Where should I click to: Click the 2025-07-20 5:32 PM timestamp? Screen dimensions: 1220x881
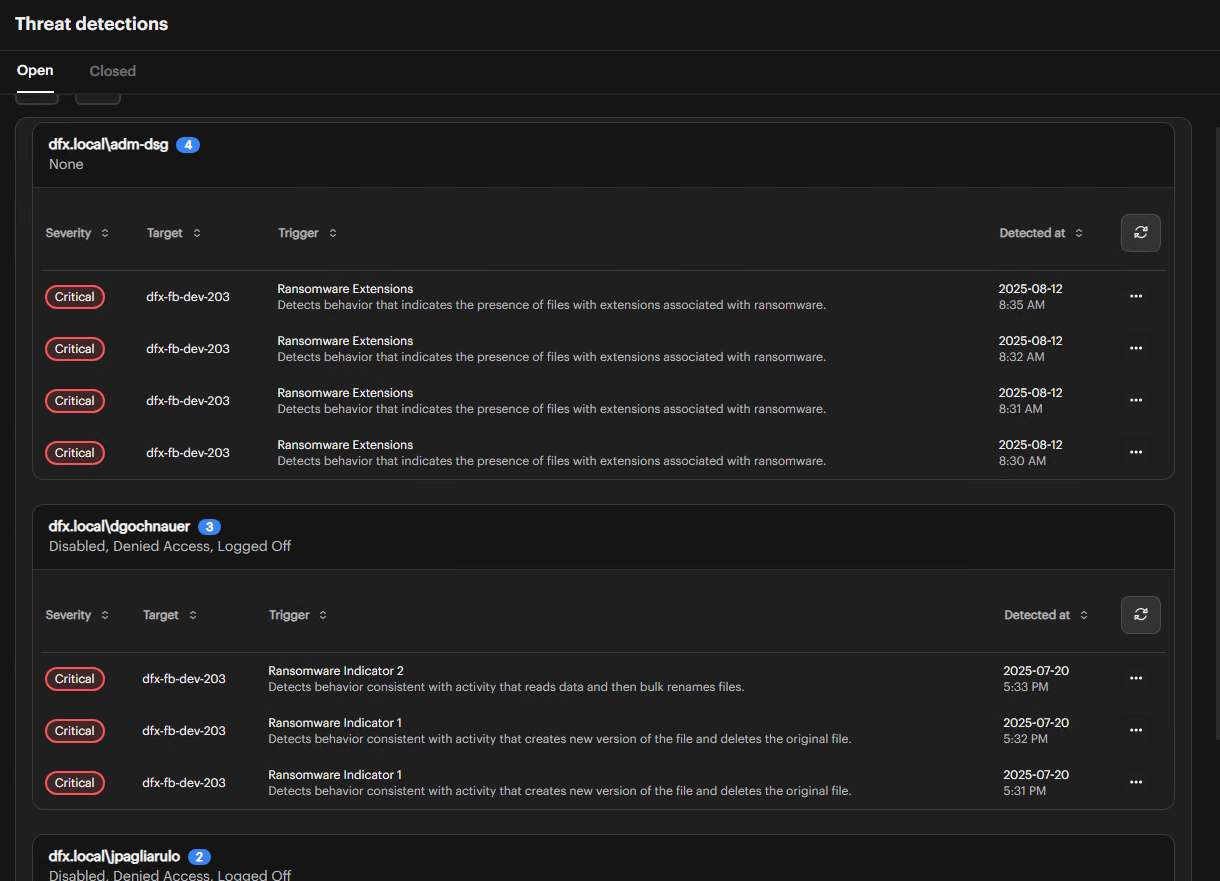(x=1036, y=731)
